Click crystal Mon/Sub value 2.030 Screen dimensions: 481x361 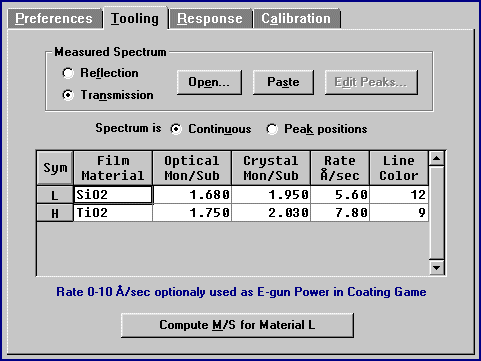(271, 213)
